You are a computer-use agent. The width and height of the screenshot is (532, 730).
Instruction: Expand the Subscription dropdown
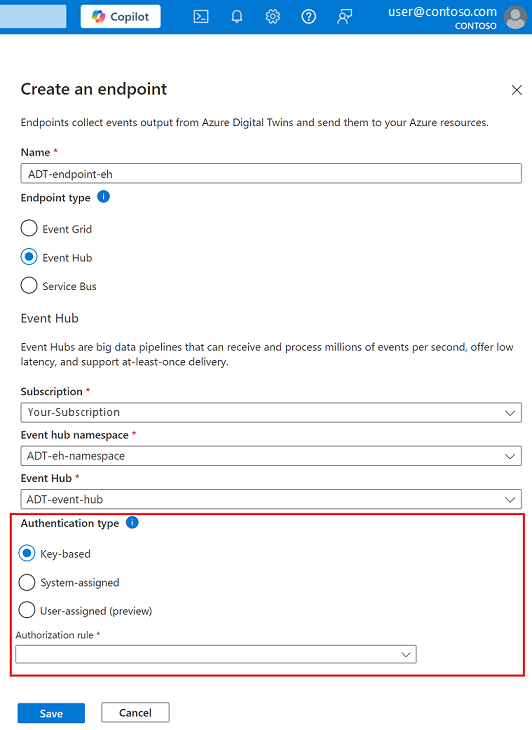point(271,412)
